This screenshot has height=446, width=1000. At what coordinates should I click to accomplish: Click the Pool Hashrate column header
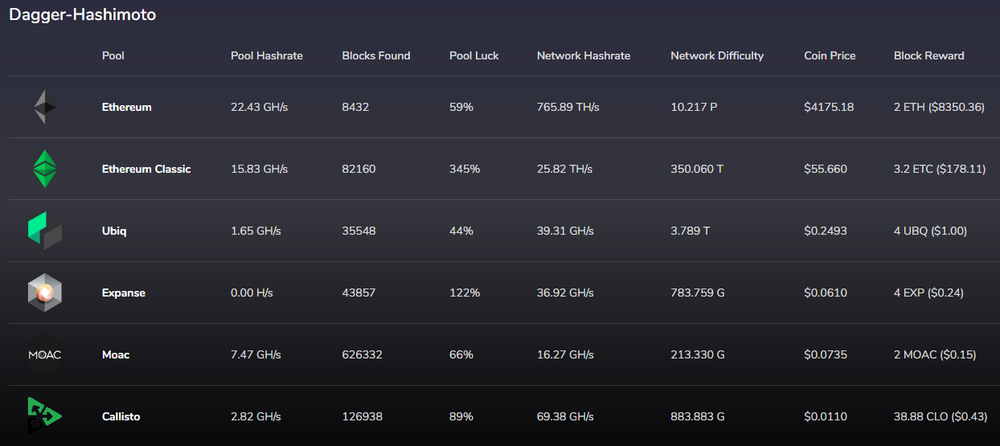click(x=266, y=56)
